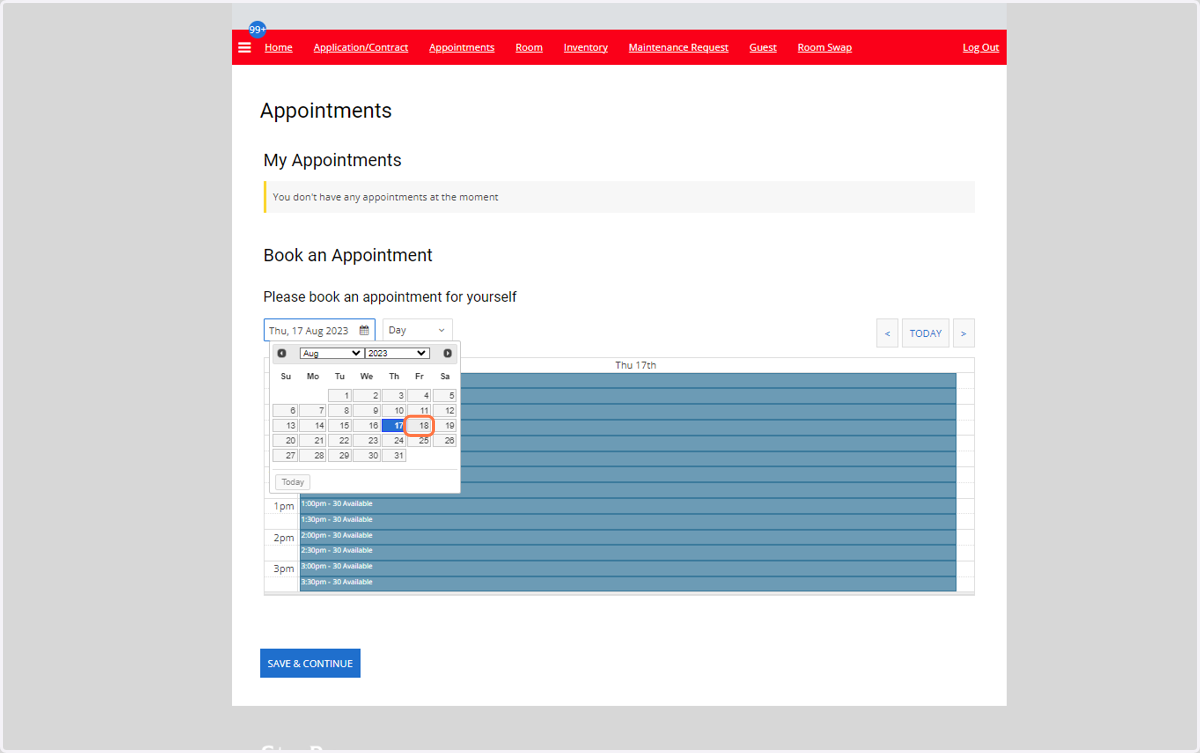1200x753 pixels.
Task: Select August 18 in the date picker
Action: [x=419, y=426]
